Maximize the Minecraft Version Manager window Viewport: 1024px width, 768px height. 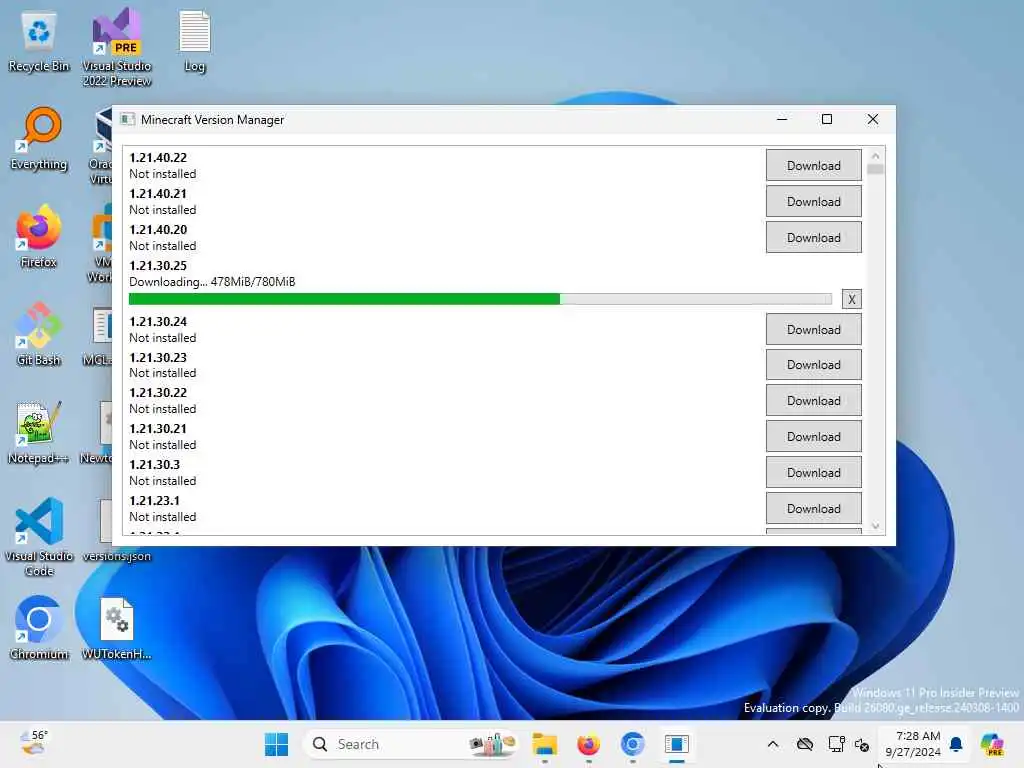pos(827,120)
